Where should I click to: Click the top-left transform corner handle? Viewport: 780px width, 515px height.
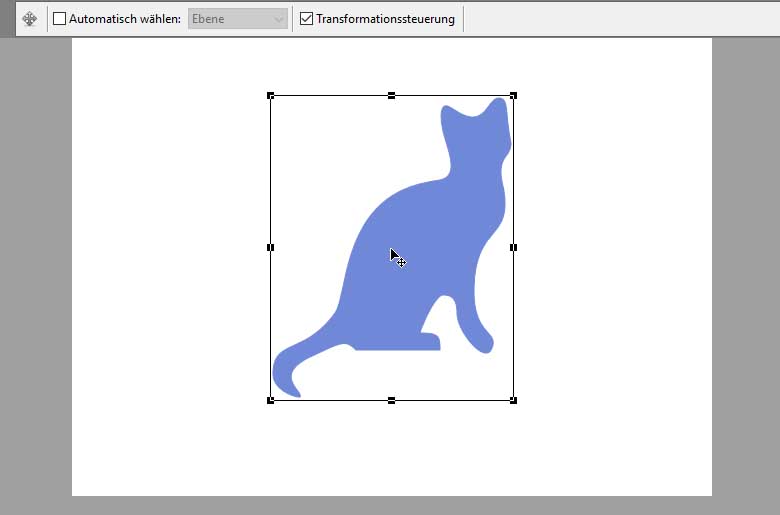coord(271,96)
